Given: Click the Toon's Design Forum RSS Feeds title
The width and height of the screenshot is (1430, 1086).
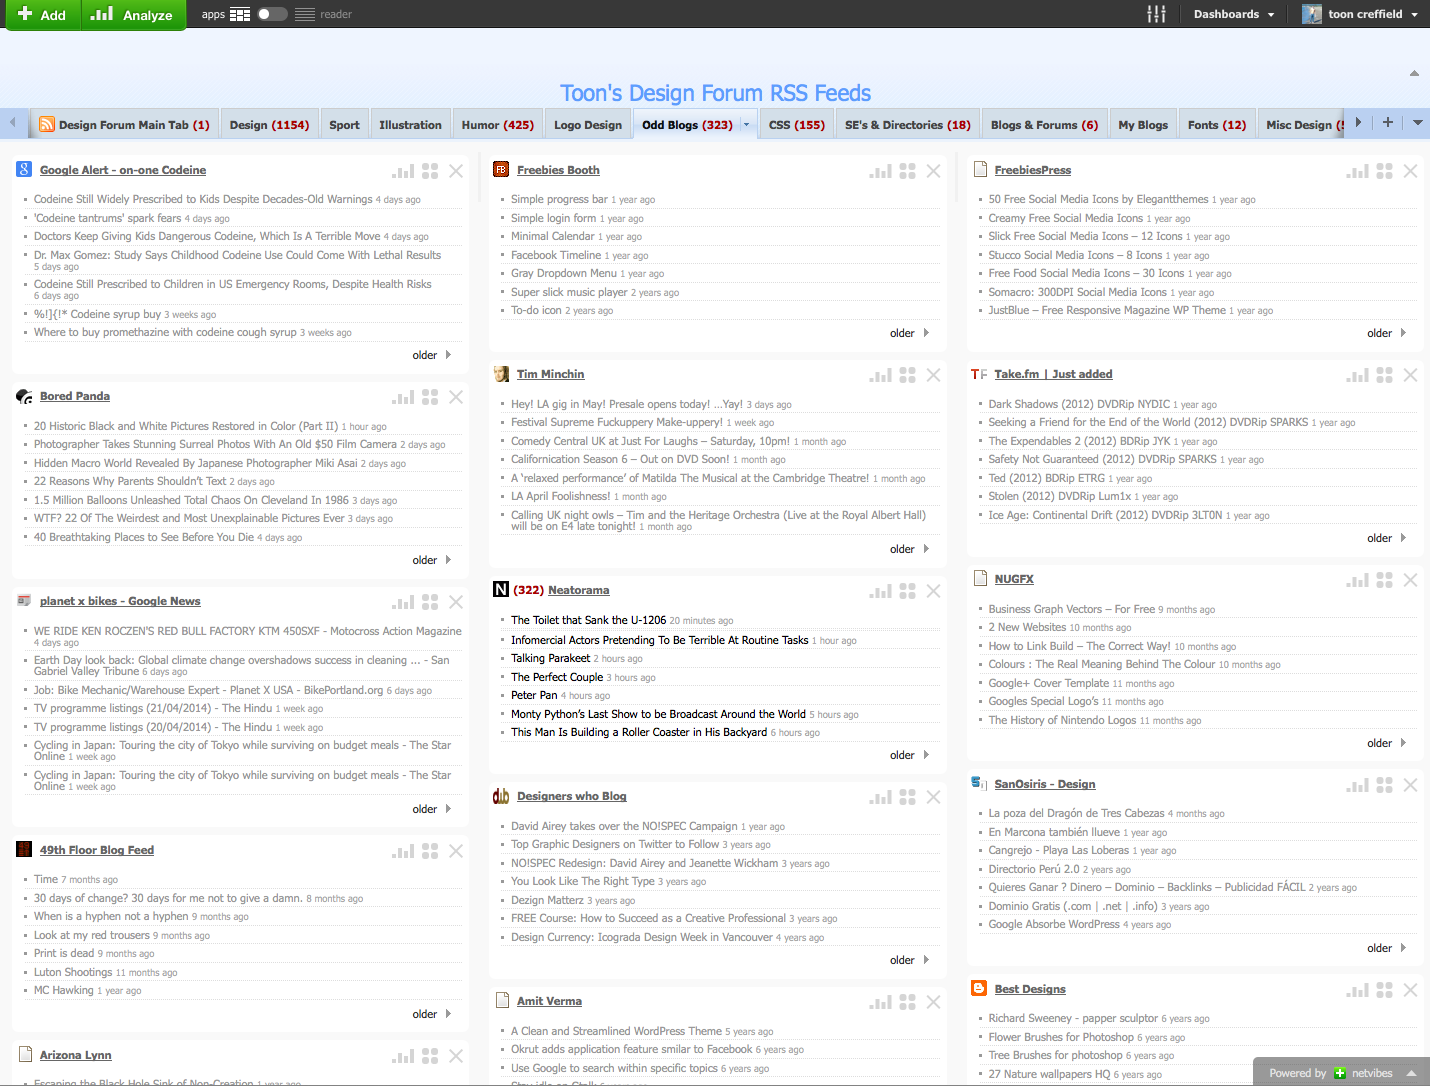Looking at the screenshot, I should click(x=715, y=93).
